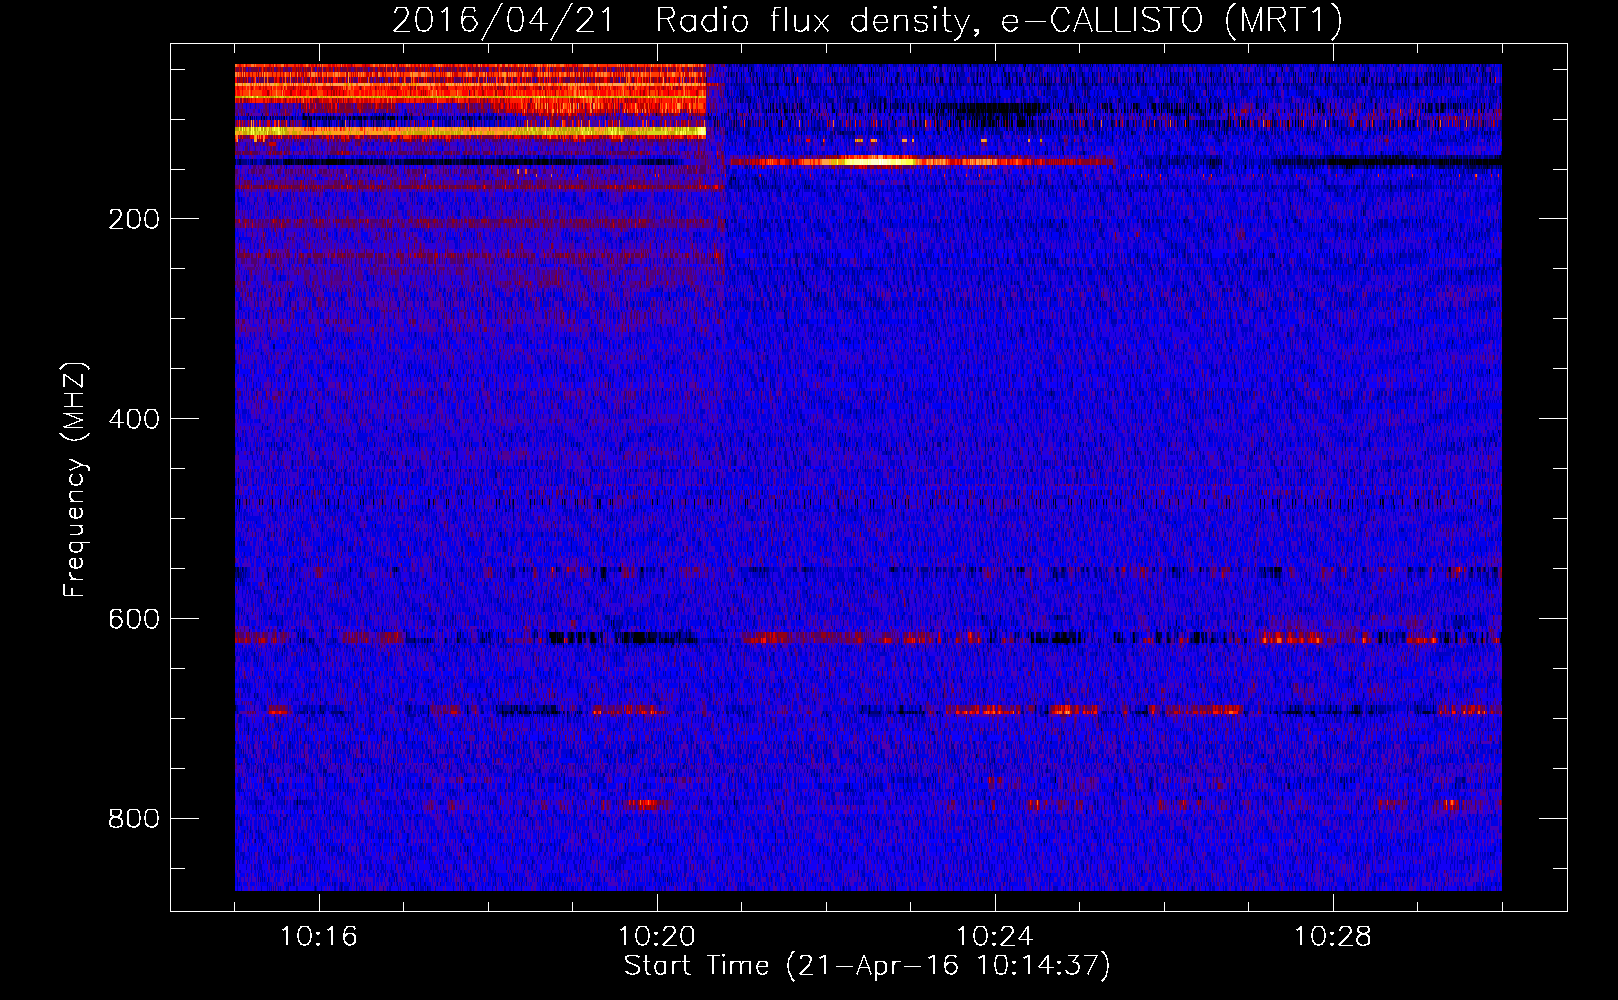1618x1000 pixels.
Task: Click the 'Start Time (21-Apr-16 10:14:37)' label
Action: click(x=867, y=966)
